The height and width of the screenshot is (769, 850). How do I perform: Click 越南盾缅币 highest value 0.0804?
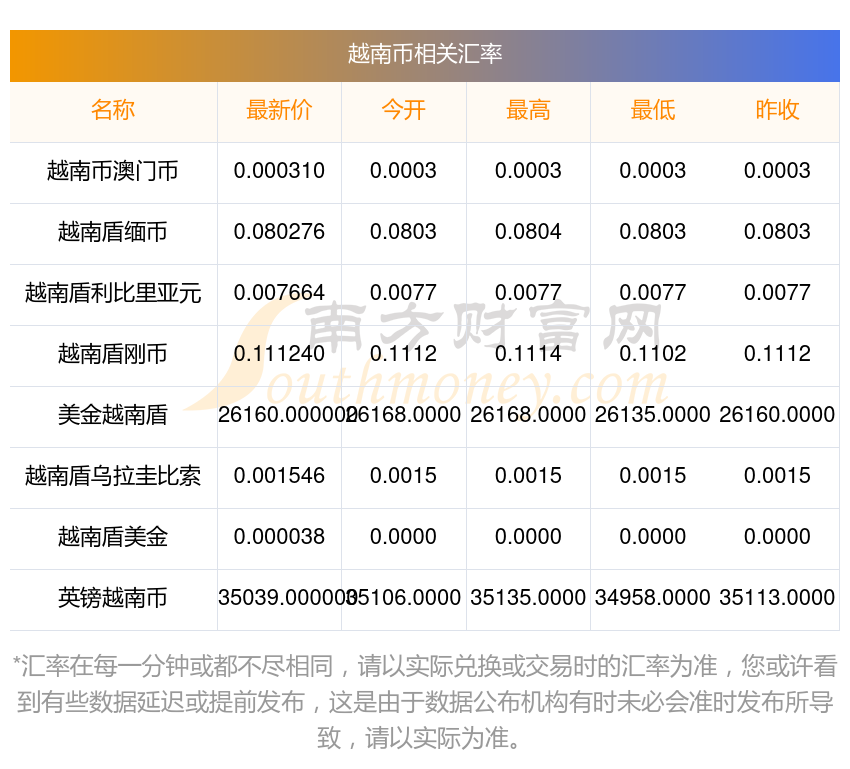(x=528, y=232)
